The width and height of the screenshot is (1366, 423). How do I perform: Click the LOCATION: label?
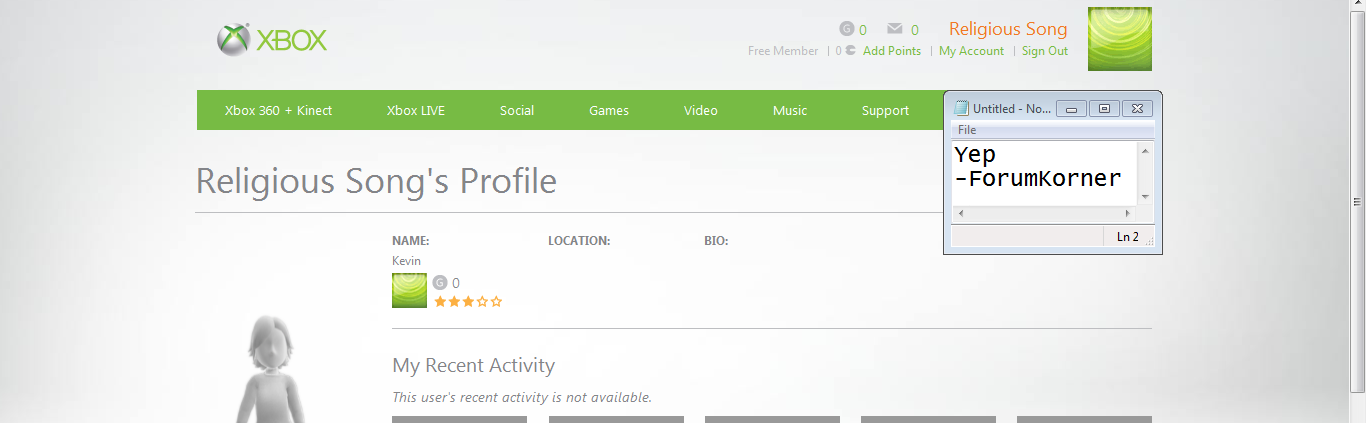click(x=579, y=241)
